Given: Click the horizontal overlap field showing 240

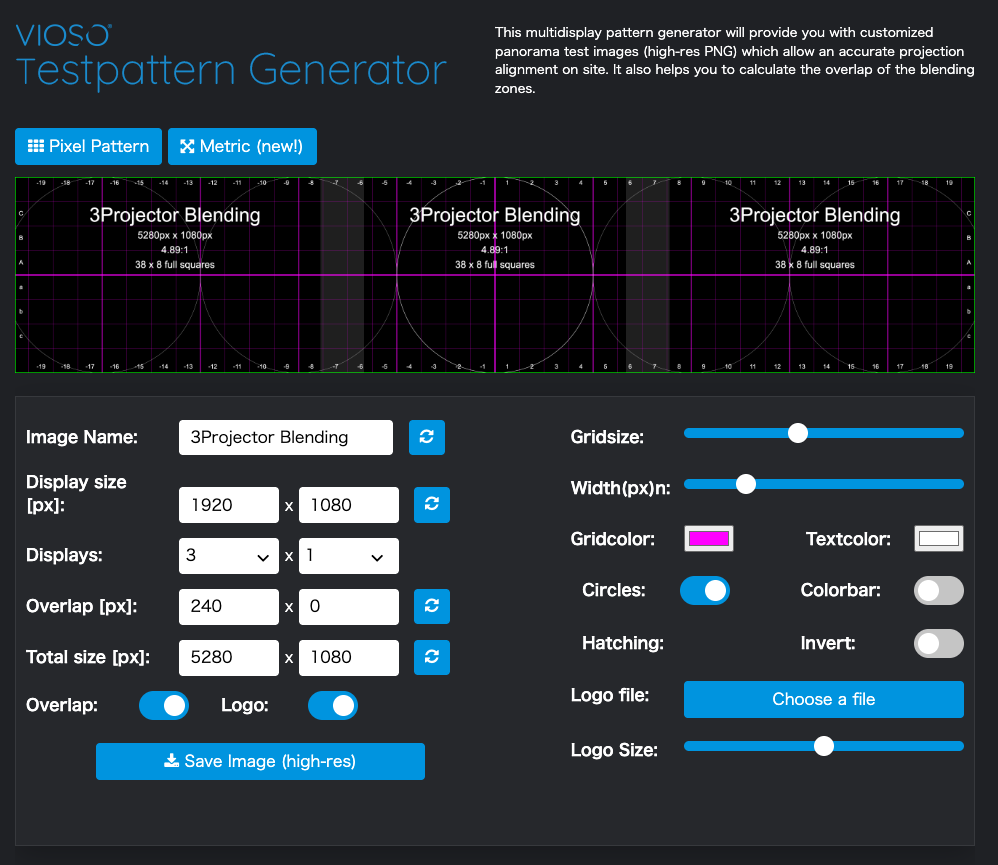Looking at the screenshot, I should (x=228, y=606).
